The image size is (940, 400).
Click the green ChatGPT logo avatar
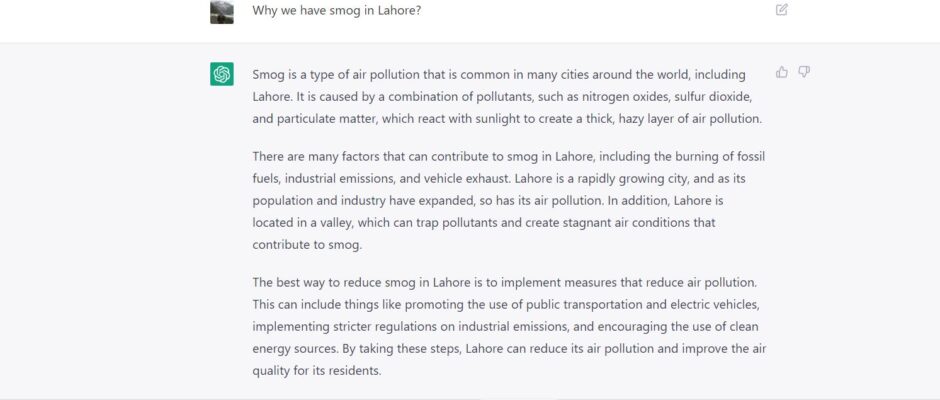click(222, 74)
